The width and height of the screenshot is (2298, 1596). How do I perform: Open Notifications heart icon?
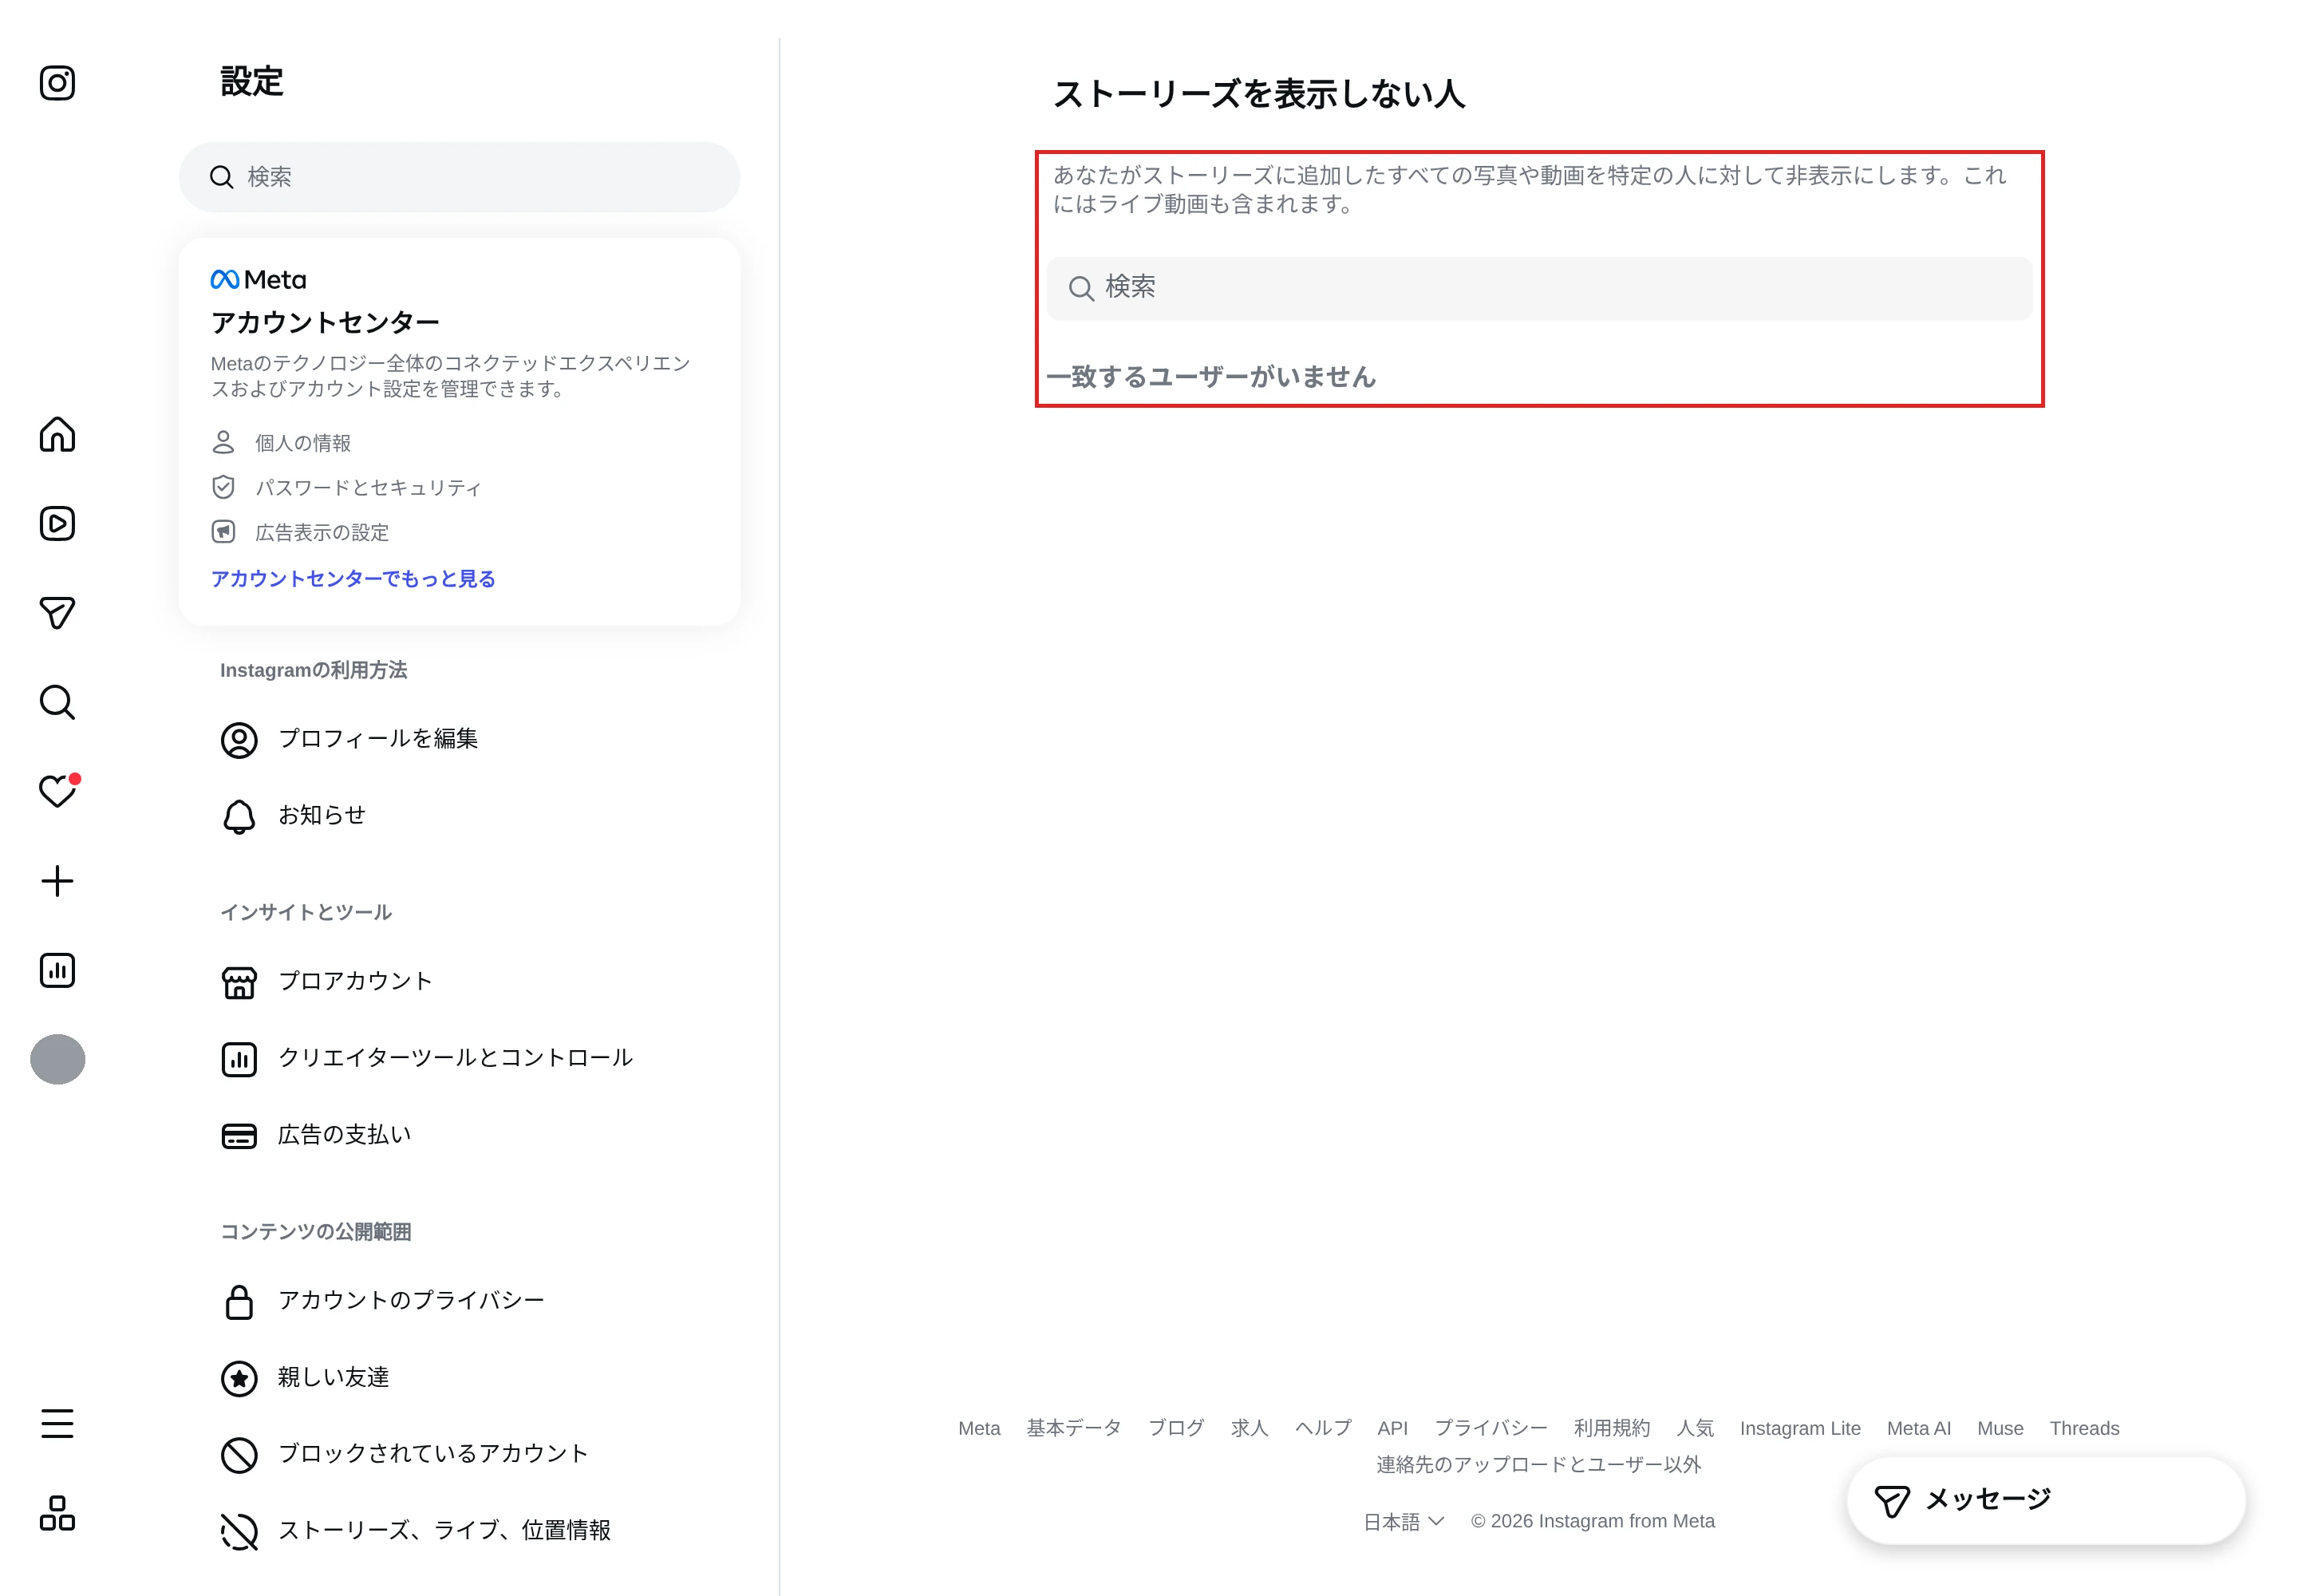(x=57, y=791)
